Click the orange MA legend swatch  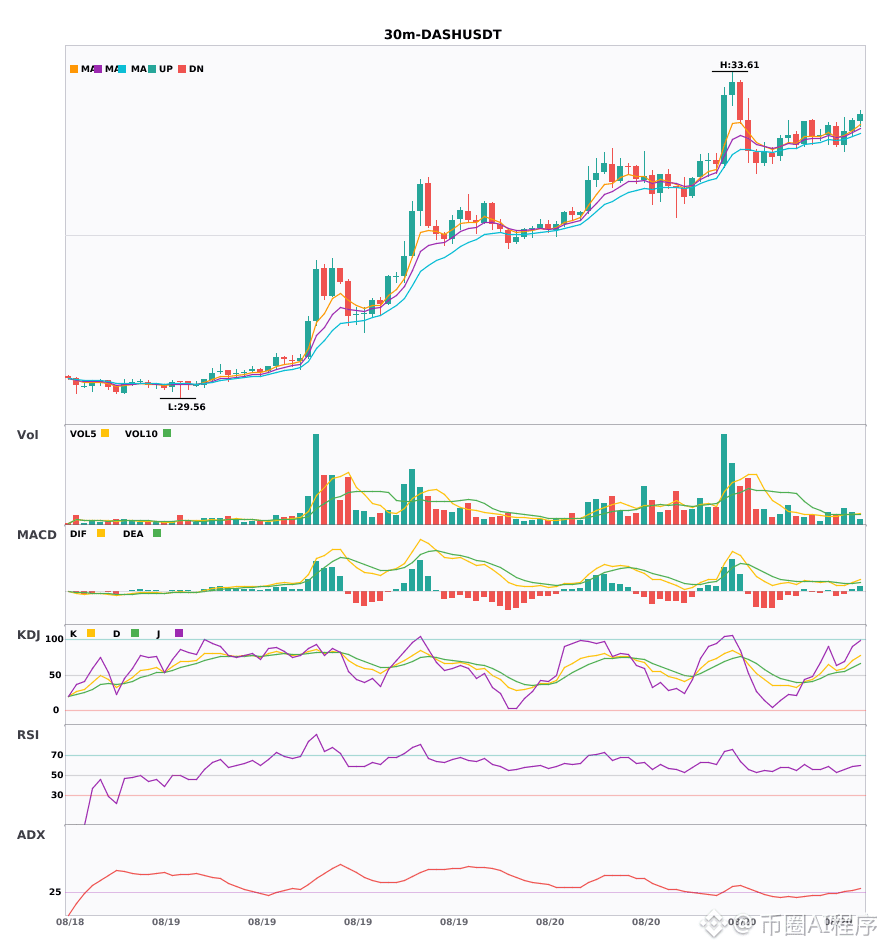74,69
